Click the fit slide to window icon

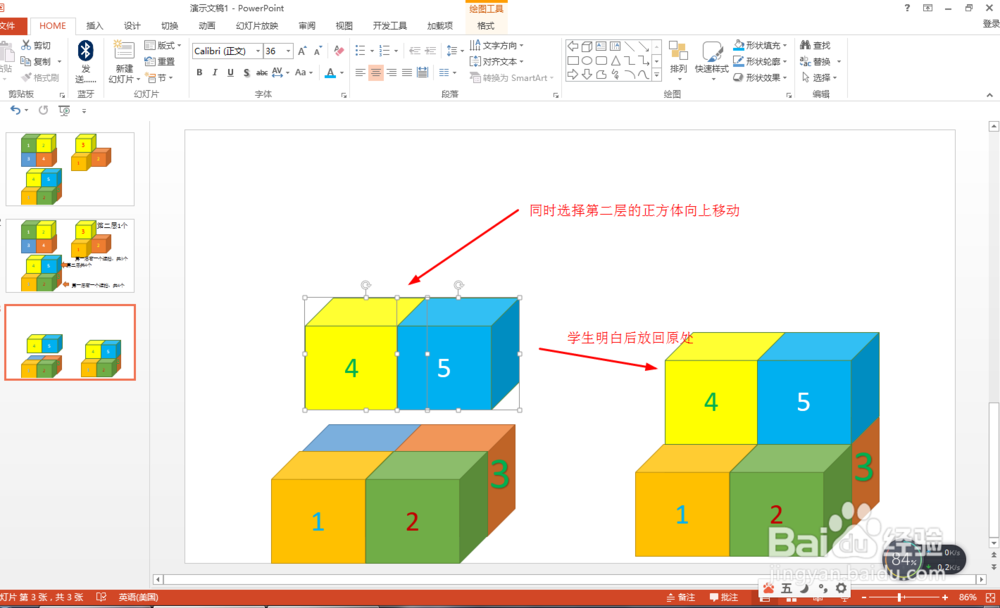pyautogui.click(x=990, y=597)
